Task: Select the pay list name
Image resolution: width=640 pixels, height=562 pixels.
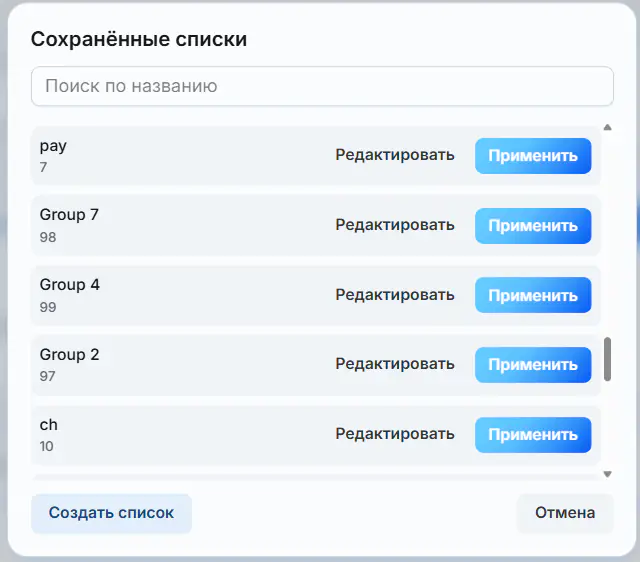Action: [53, 146]
